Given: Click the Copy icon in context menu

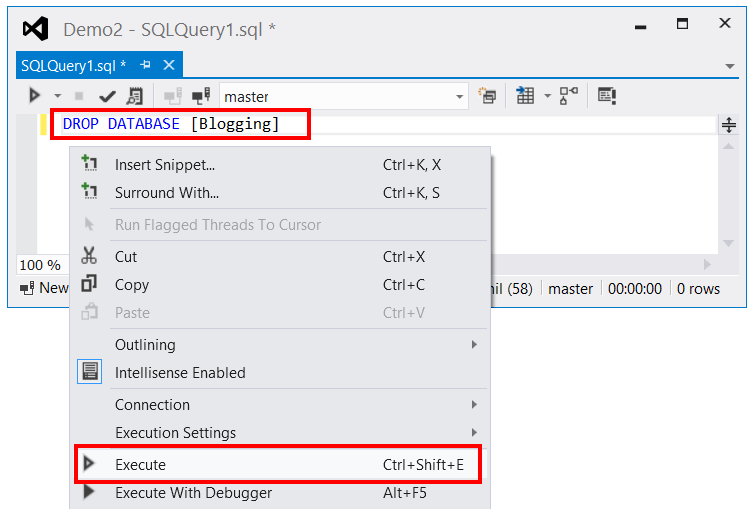Looking at the screenshot, I should [x=90, y=284].
